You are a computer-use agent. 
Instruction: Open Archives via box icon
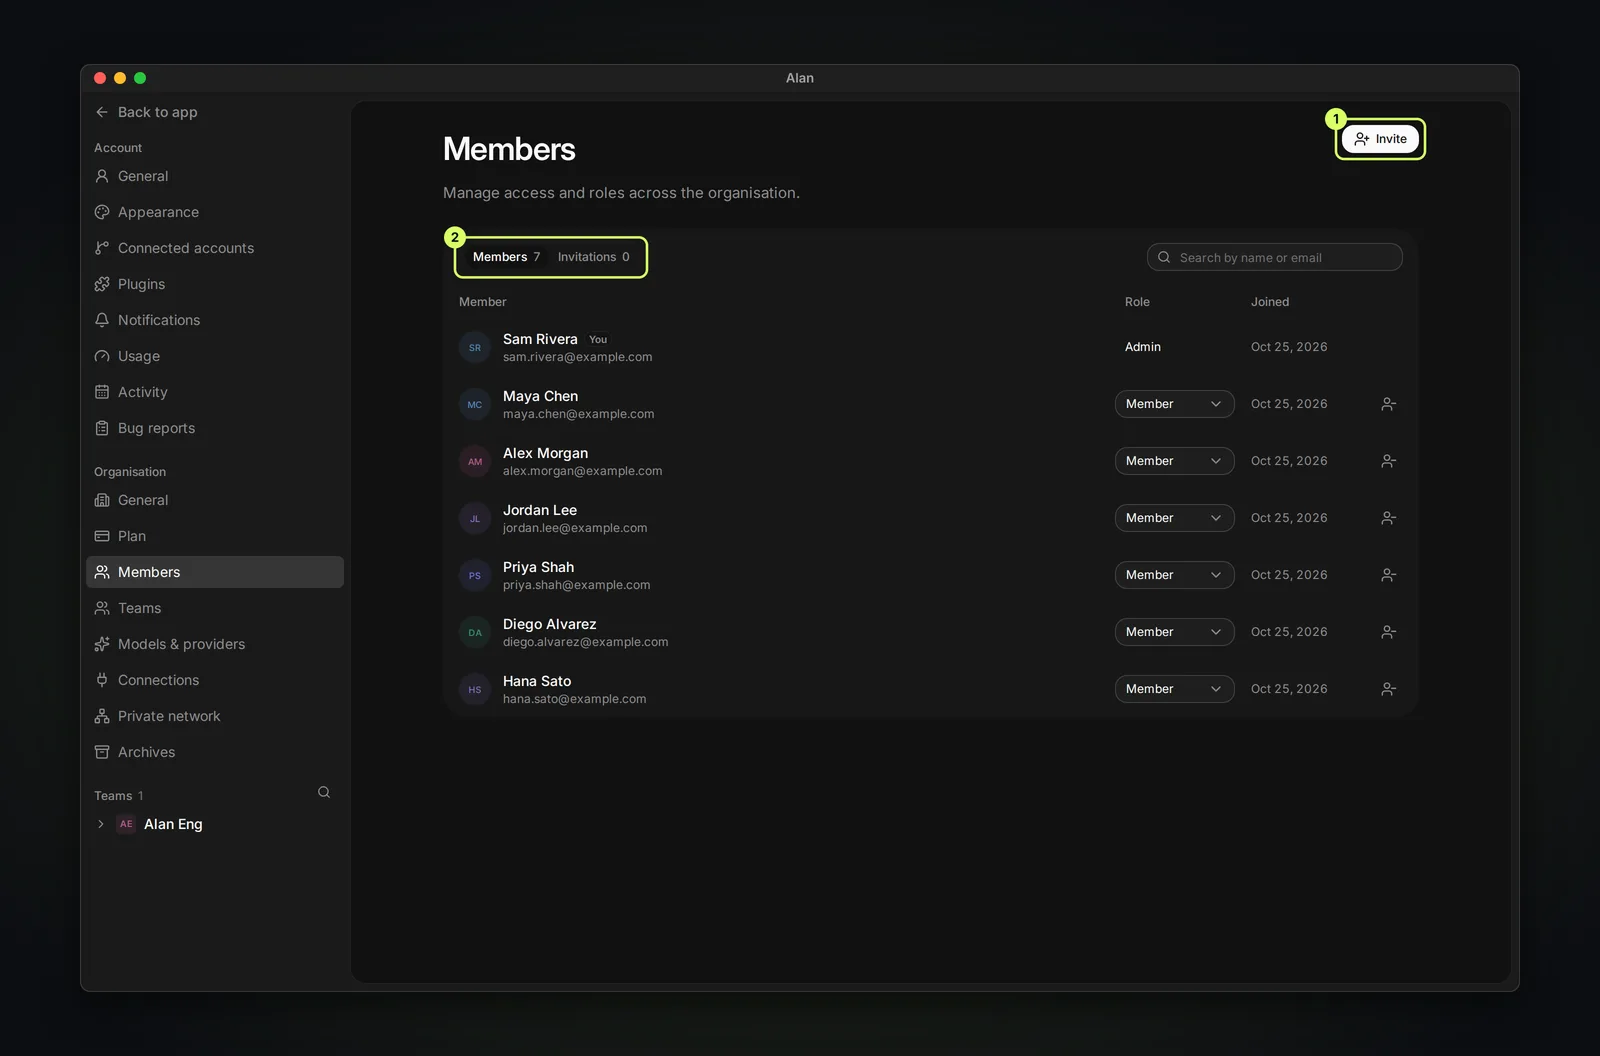[x=102, y=752]
